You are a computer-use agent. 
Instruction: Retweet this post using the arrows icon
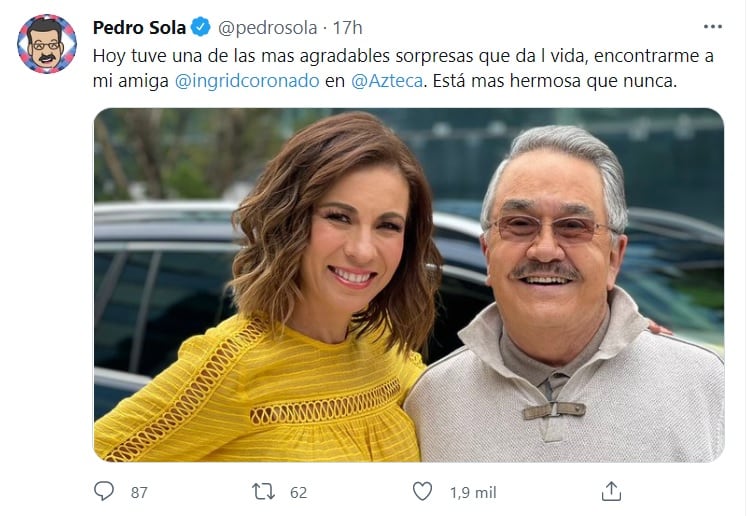[x=263, y=491]
